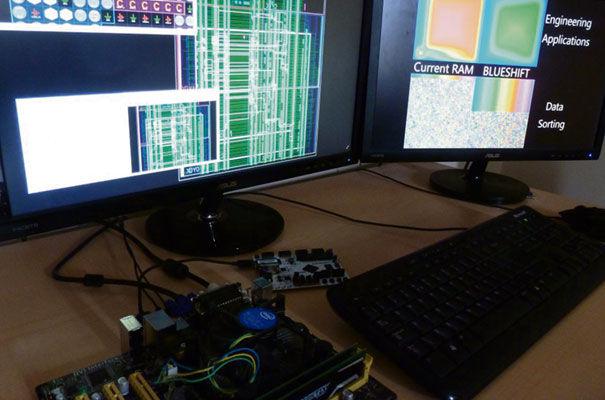The height and width of the screenshot is (400, 605).
Task: Select the rainbow gradient sorted image under BLUESHIFT
Action: click(503, 95)
